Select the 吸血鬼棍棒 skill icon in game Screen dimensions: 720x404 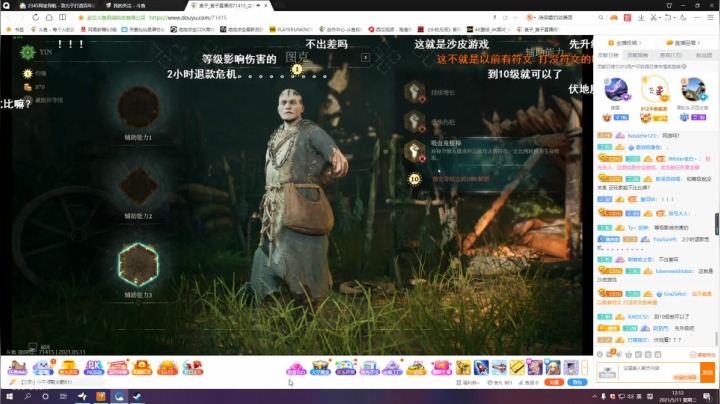coord(415,151)
